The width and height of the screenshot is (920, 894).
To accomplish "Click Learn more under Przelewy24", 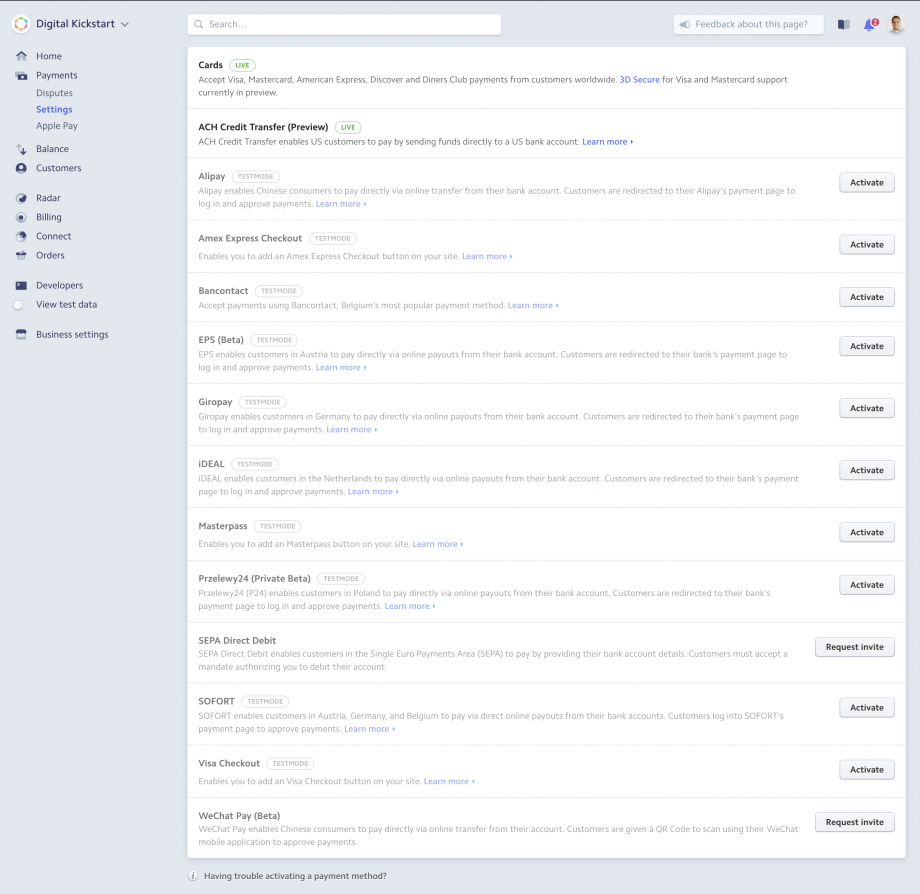I will (x=410, y=607).
